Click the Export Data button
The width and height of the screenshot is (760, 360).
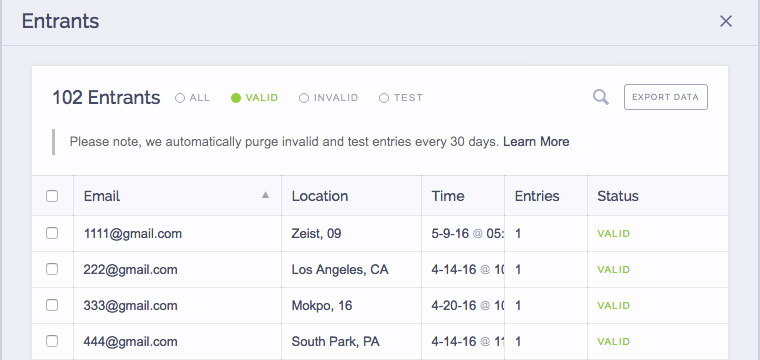[x=665, y=97]
